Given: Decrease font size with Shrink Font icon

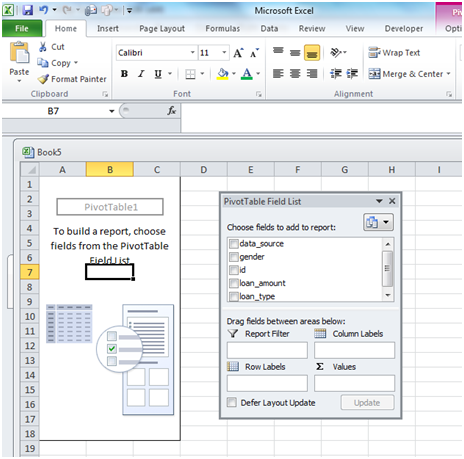Looking at the screenshot, I should tap(255, 53).
